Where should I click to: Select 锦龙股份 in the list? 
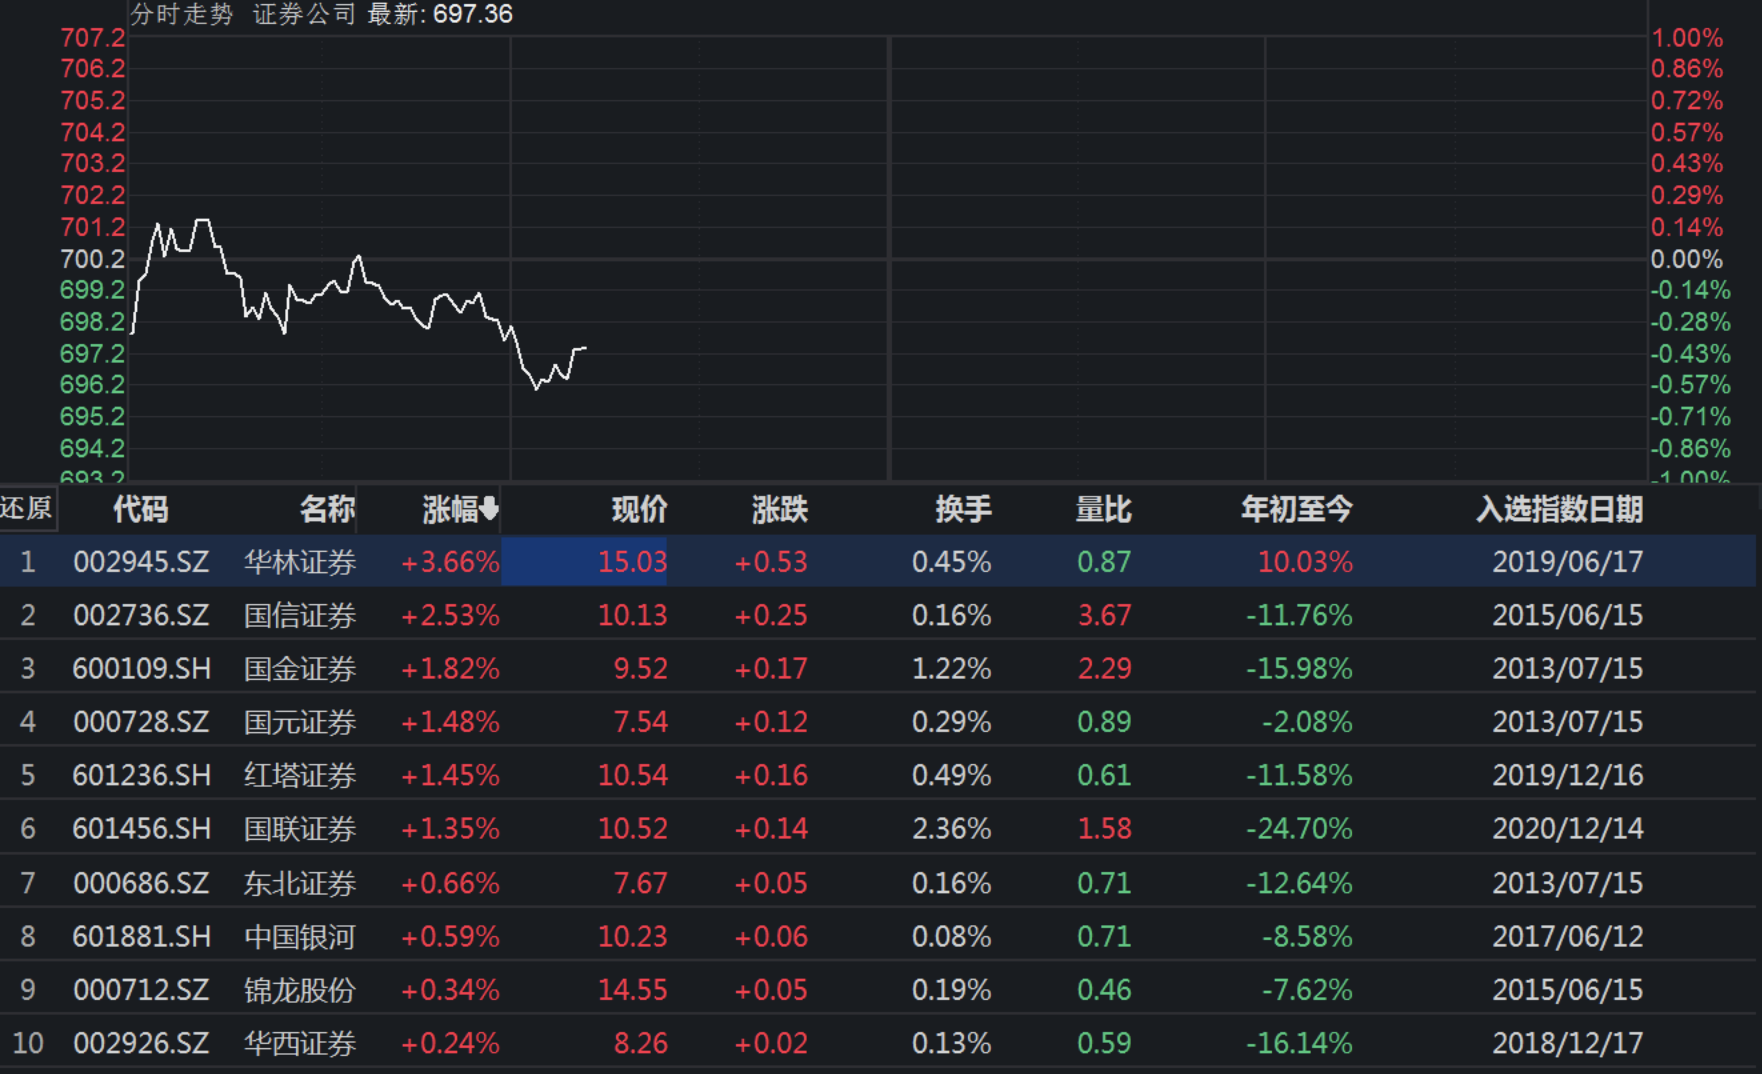click(x=300, y=990)
